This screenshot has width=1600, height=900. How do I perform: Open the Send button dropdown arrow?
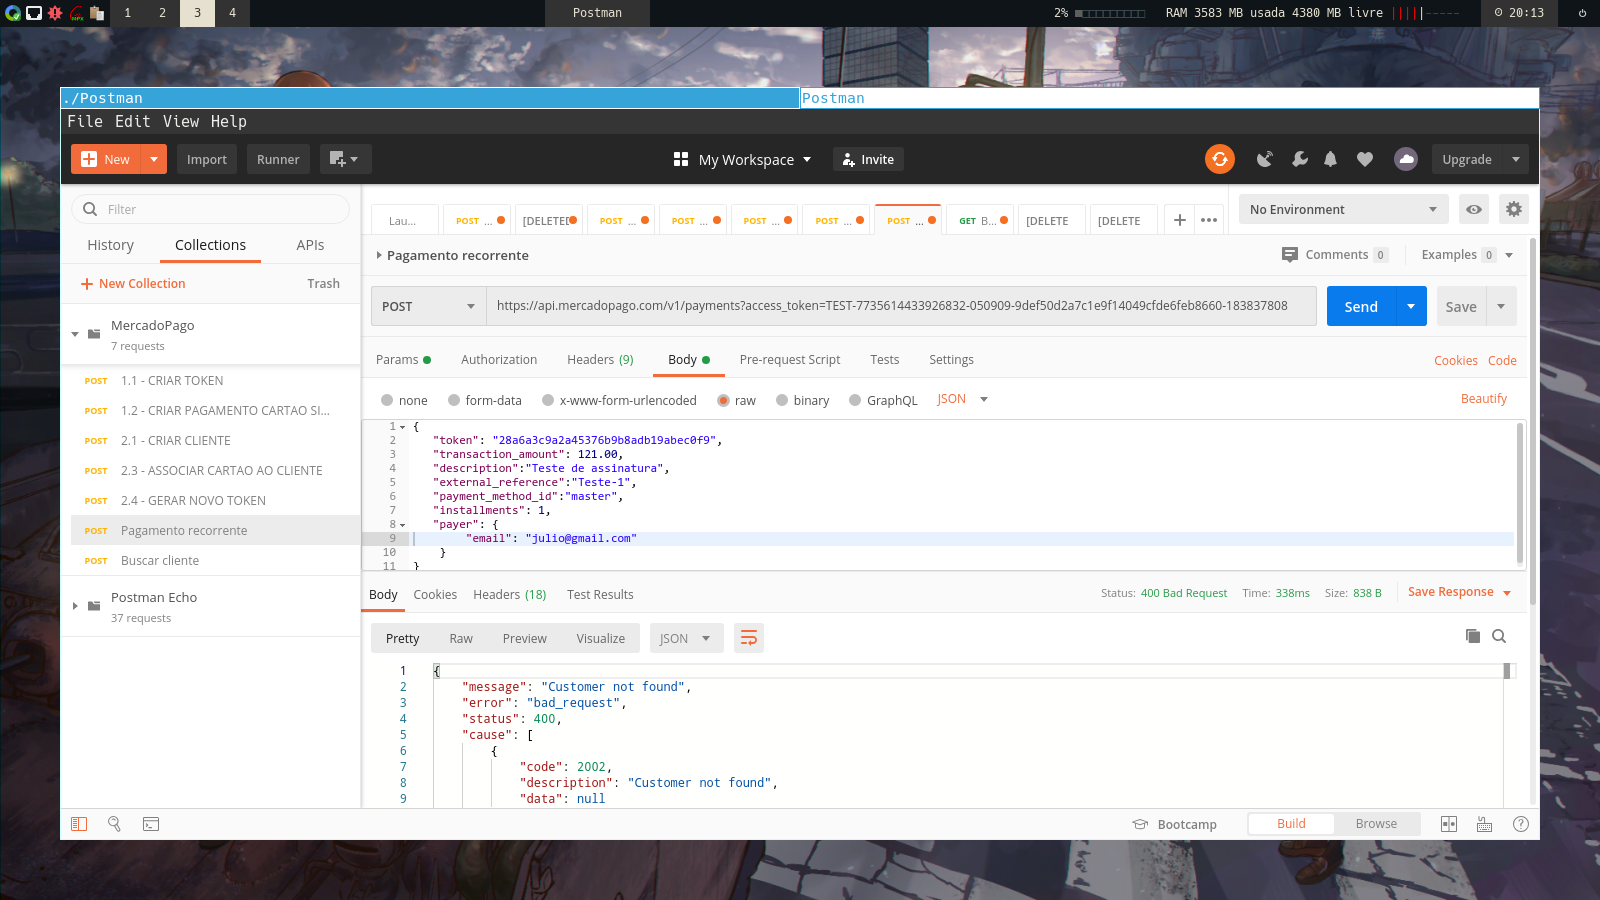[1411, 306]
